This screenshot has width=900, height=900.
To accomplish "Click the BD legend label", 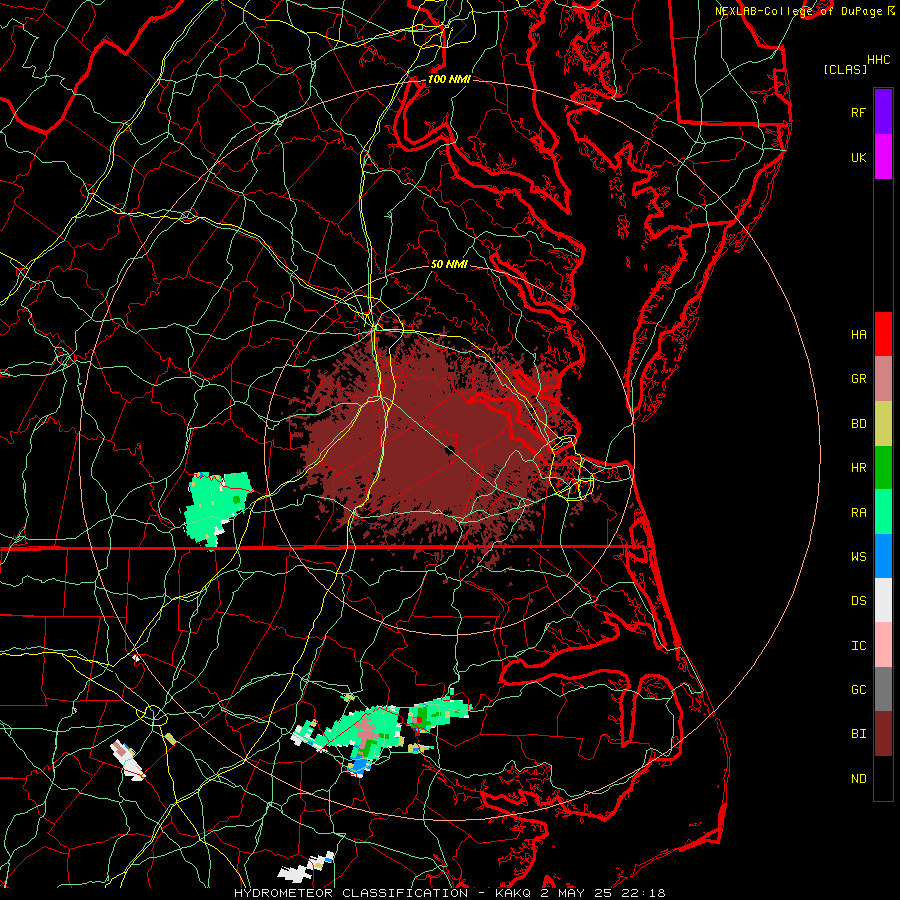I will pyautogui.click(x=858, y=424).
